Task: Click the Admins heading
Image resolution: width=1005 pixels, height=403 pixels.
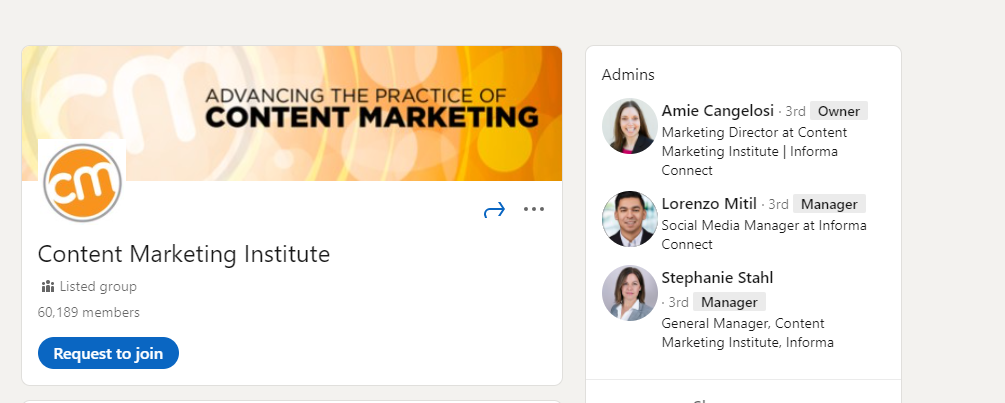Action: (x=628, y=75)
